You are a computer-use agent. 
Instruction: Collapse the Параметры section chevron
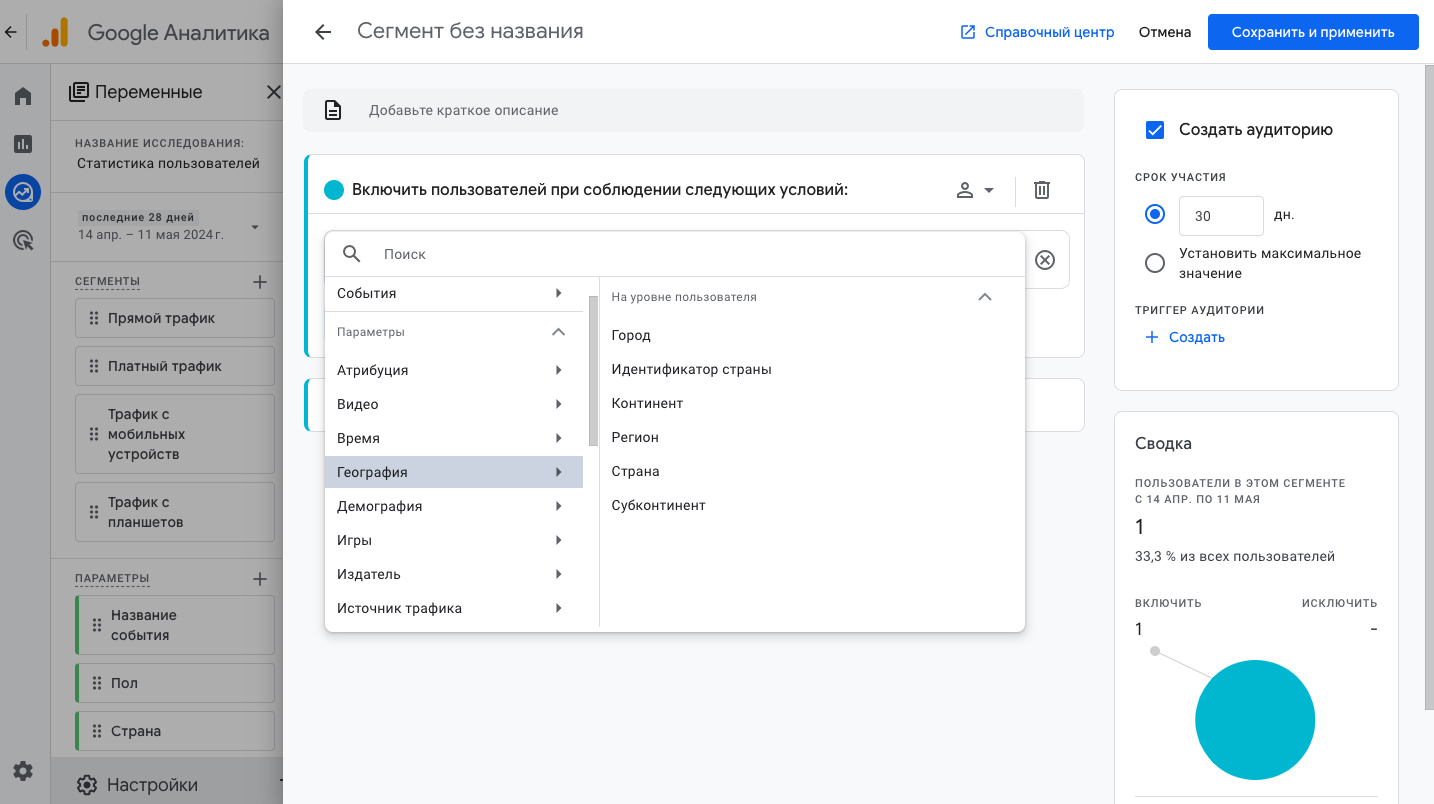(x=559, y=332)
